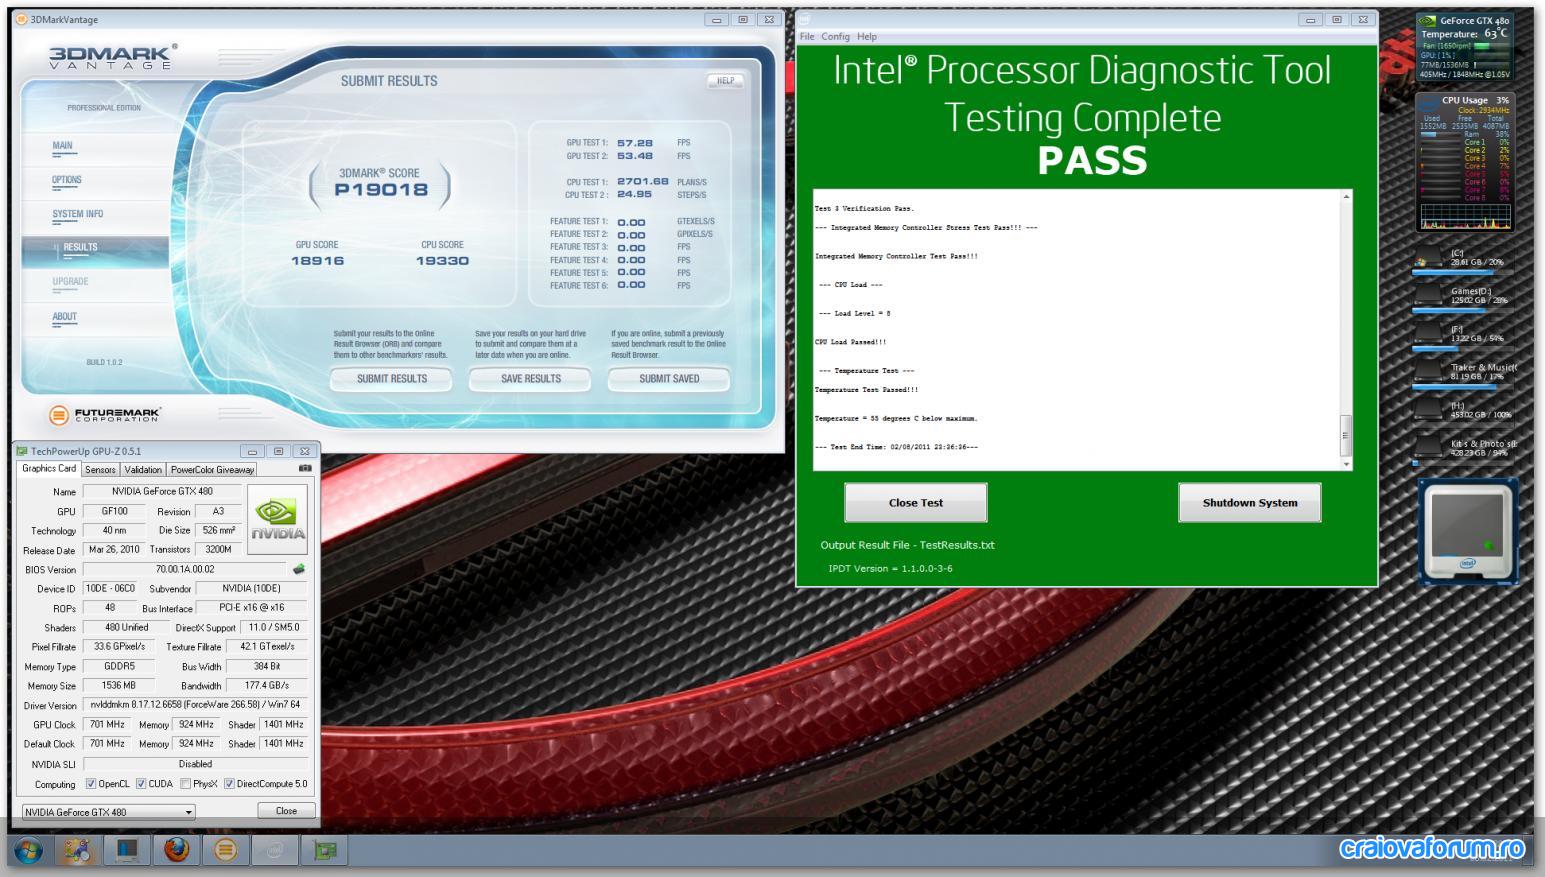Open the Help menu in Intel Diagnostic Tool
Screen dimensions: 1545x877
pyautogui.click(x=866, y=36)
